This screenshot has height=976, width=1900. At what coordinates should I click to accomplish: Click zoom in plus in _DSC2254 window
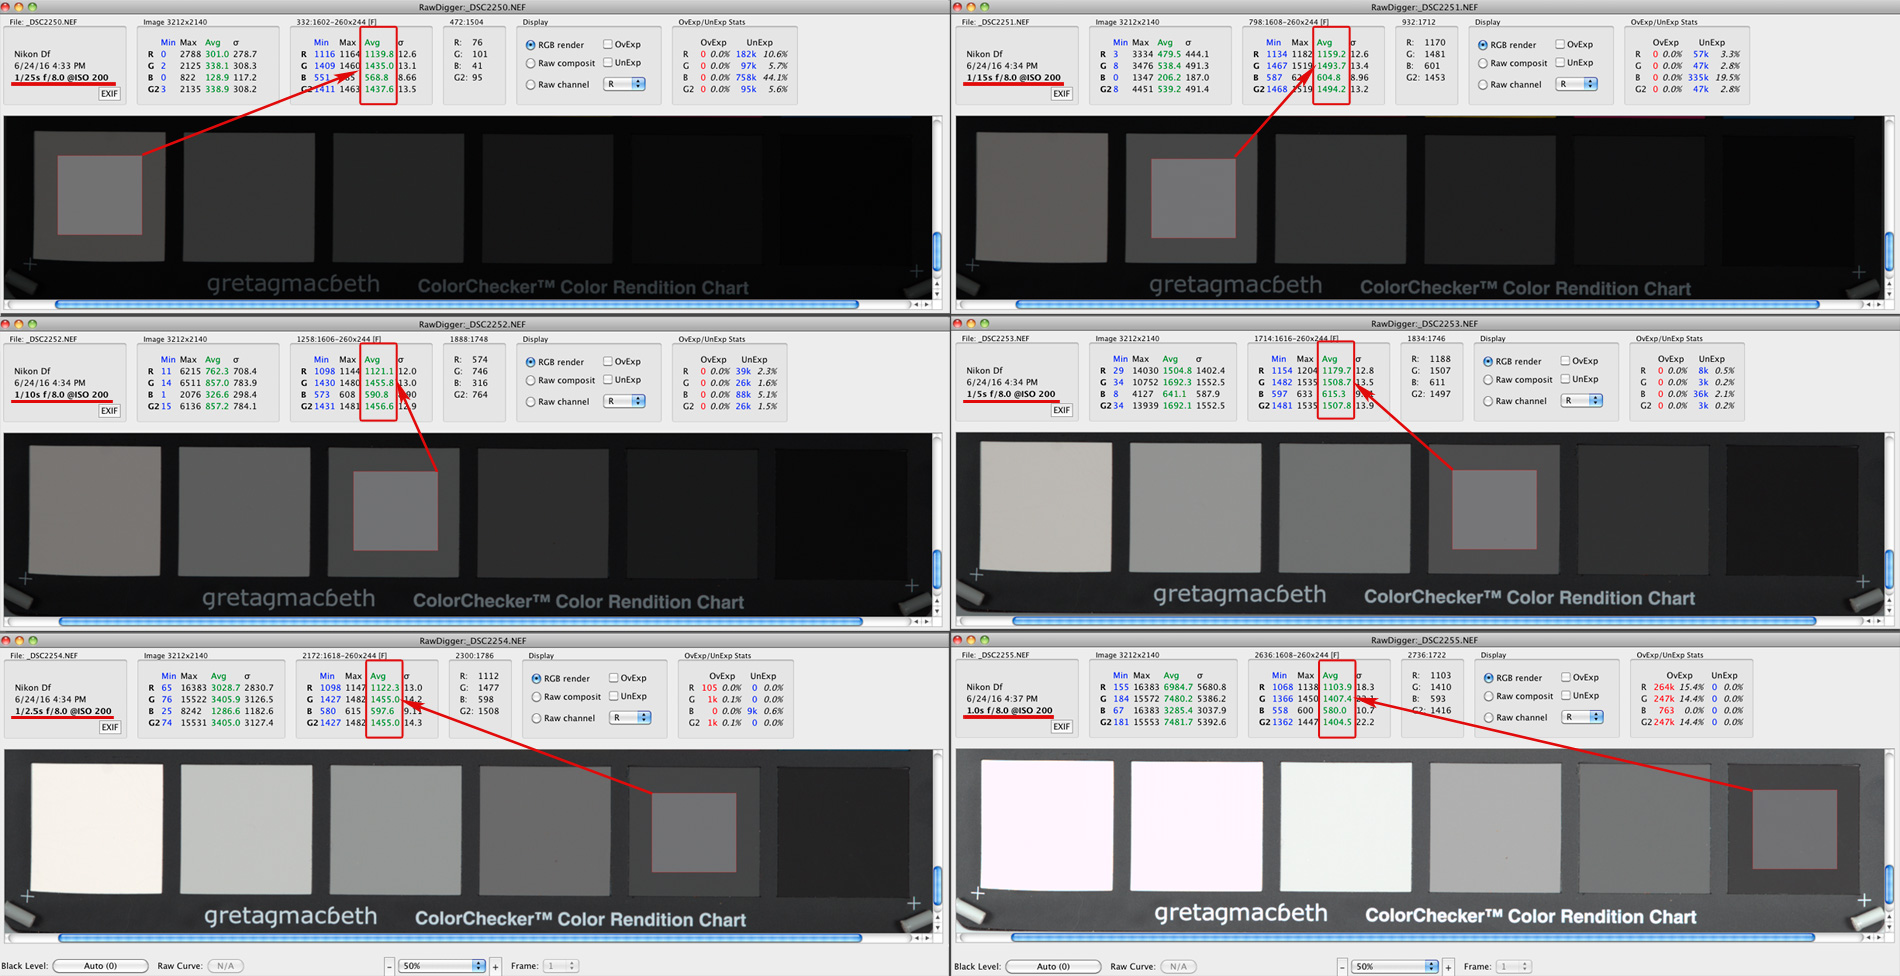[496, 966]
